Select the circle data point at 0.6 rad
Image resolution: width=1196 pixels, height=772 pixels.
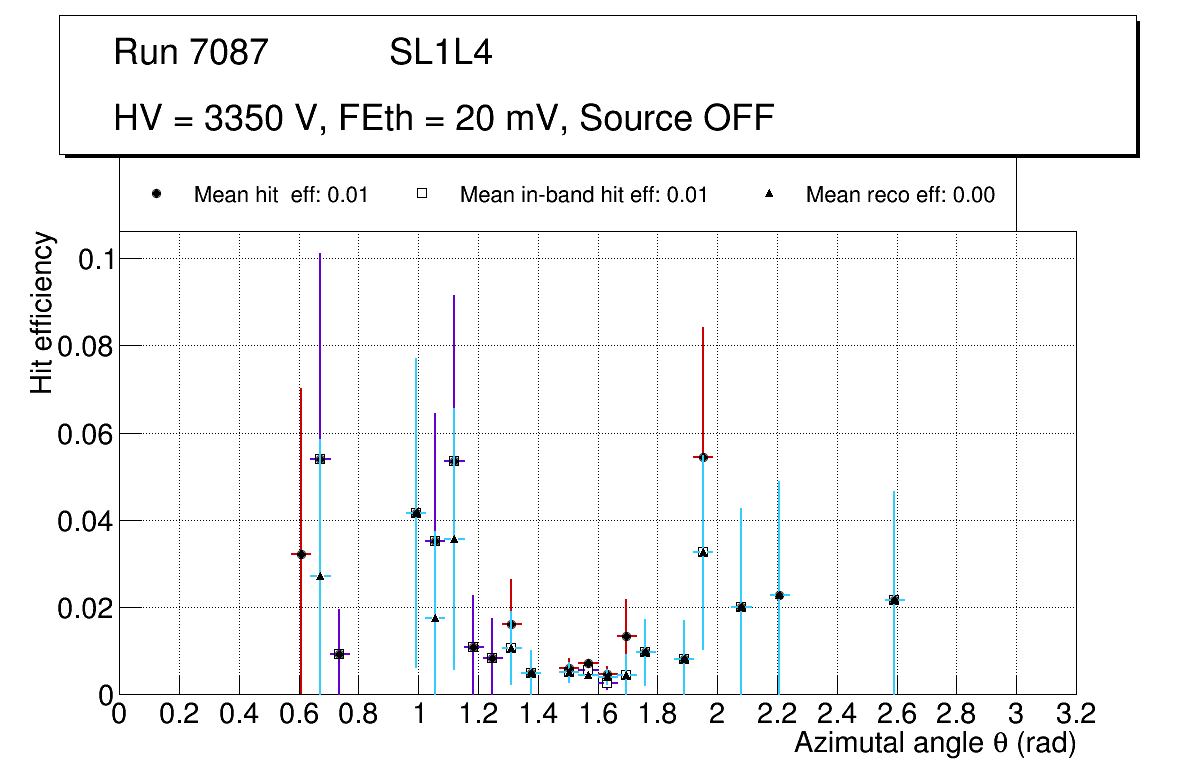tap(300, 554)
